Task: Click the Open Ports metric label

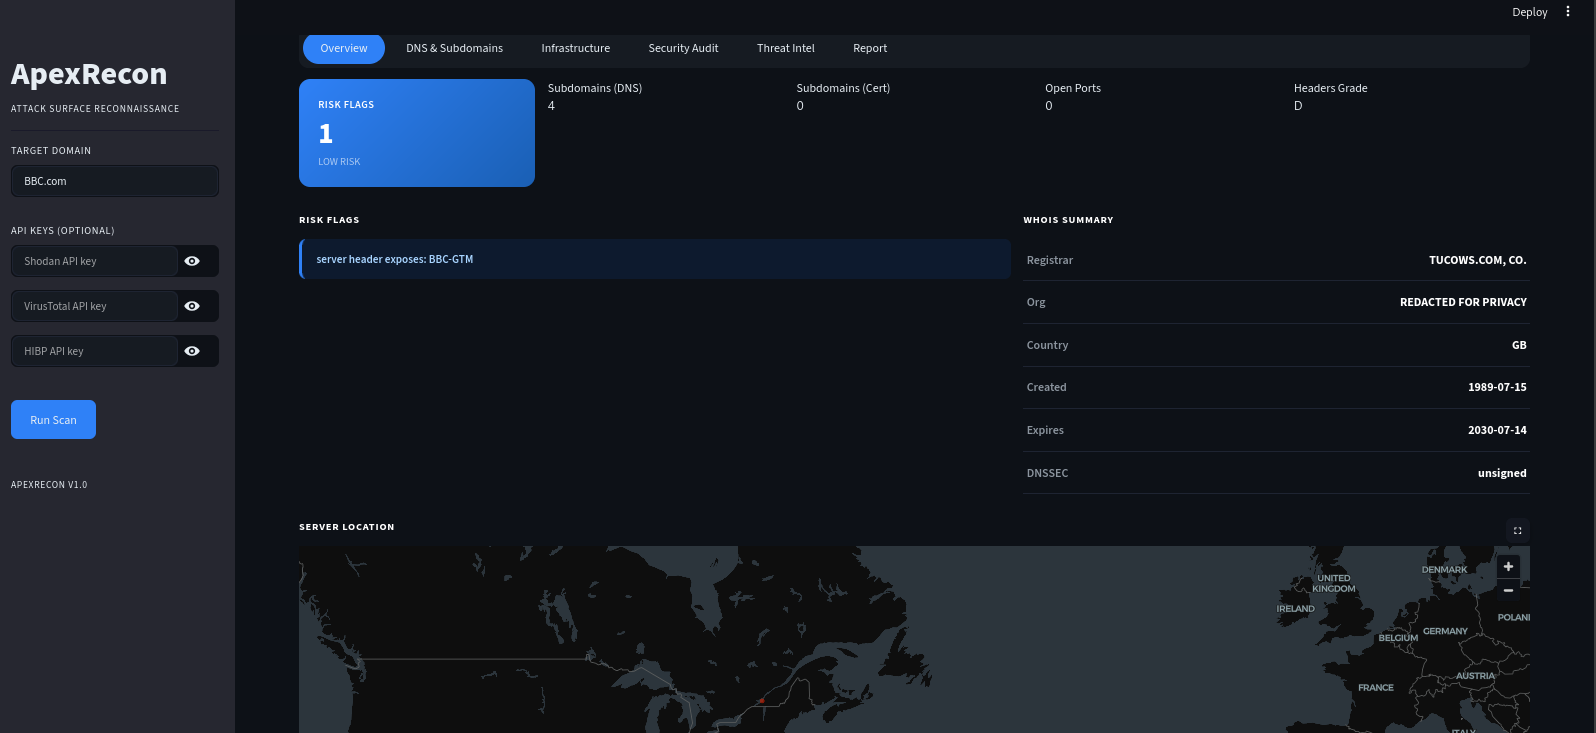Action: (1073, 88)
